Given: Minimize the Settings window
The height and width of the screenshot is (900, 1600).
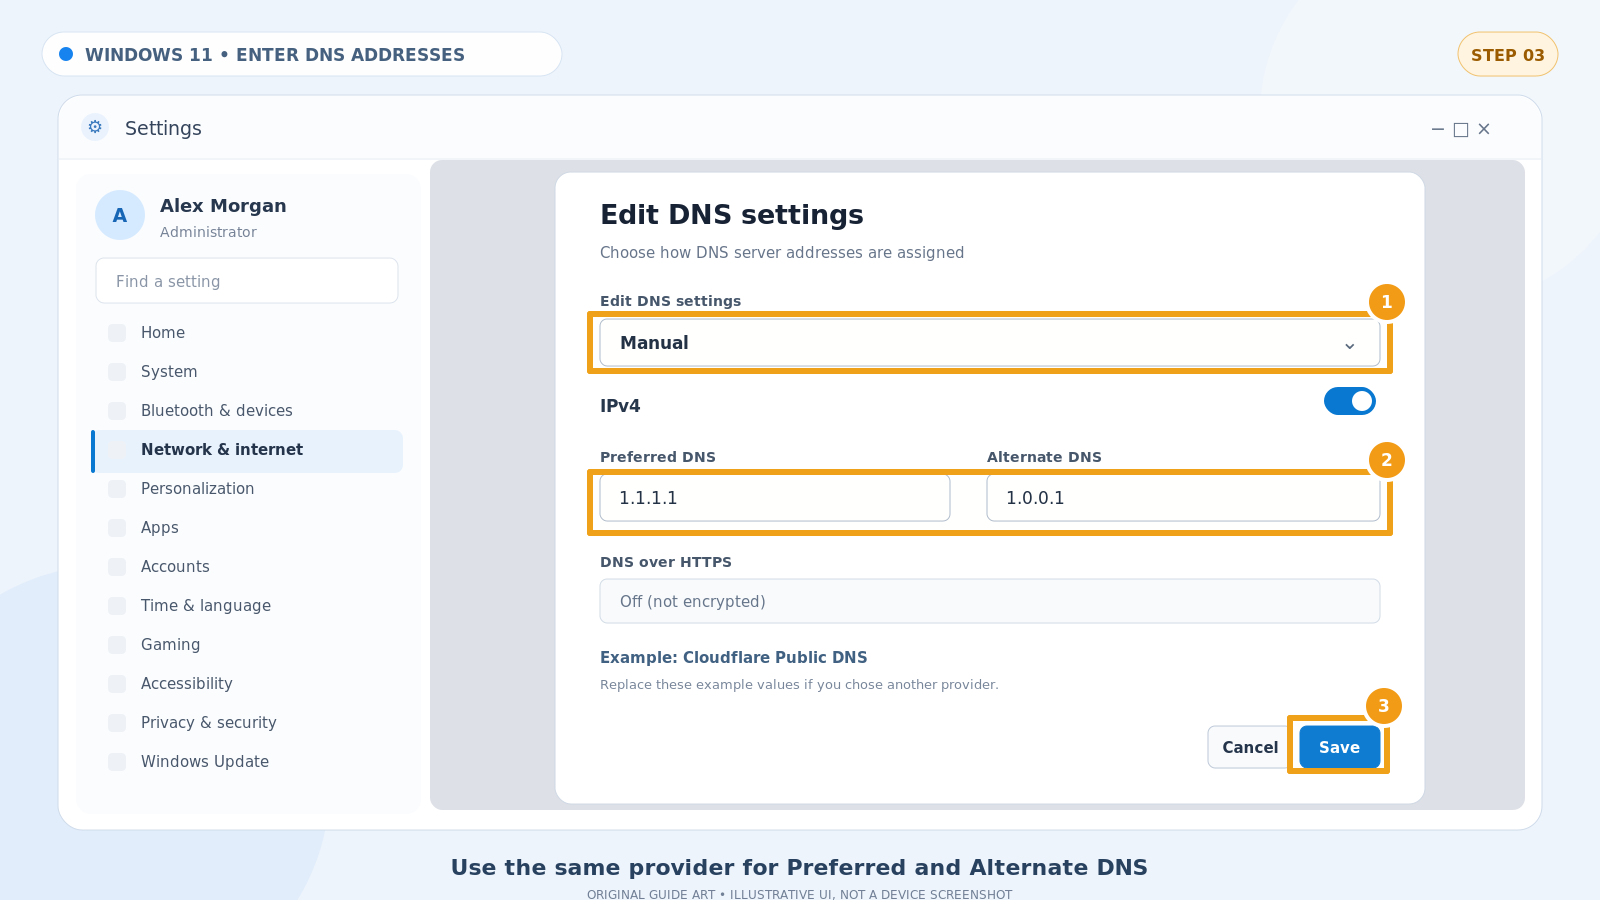Looking at the screenshot, I should 1438,129.
